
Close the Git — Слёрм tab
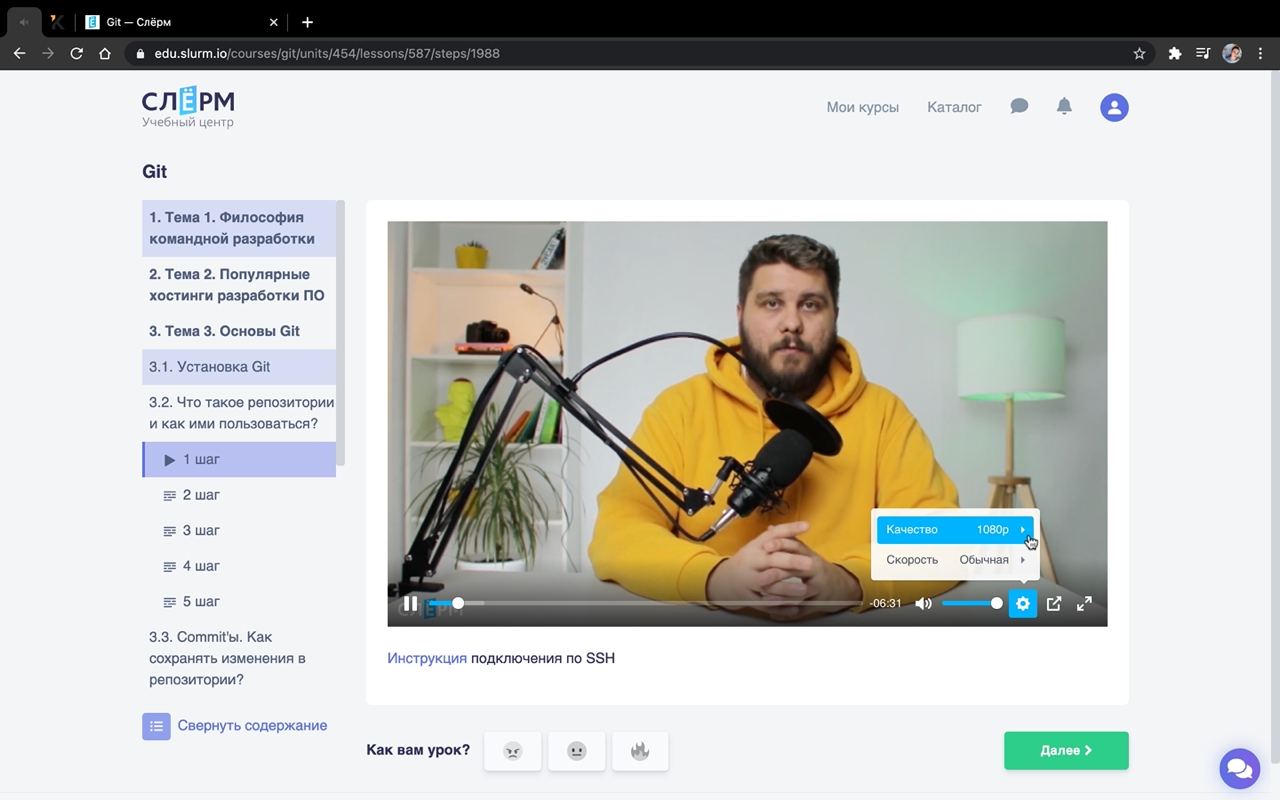click(275, 22)
